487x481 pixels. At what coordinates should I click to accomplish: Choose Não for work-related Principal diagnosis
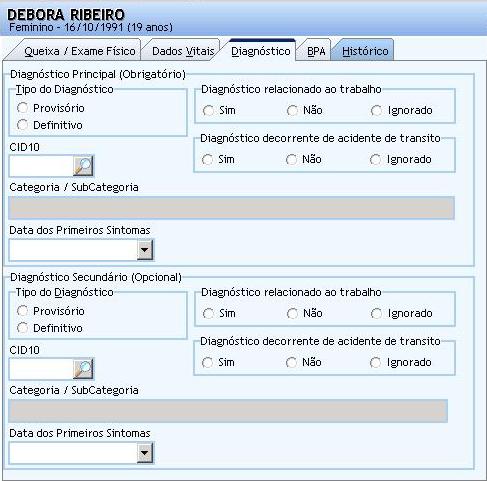[x=292, y=110]
